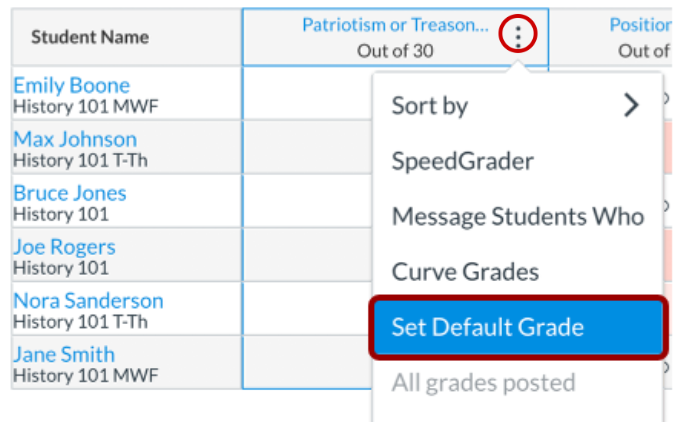Open Emily Boone's student profile
Screen dimensions: 676x422
coord(72,85)
